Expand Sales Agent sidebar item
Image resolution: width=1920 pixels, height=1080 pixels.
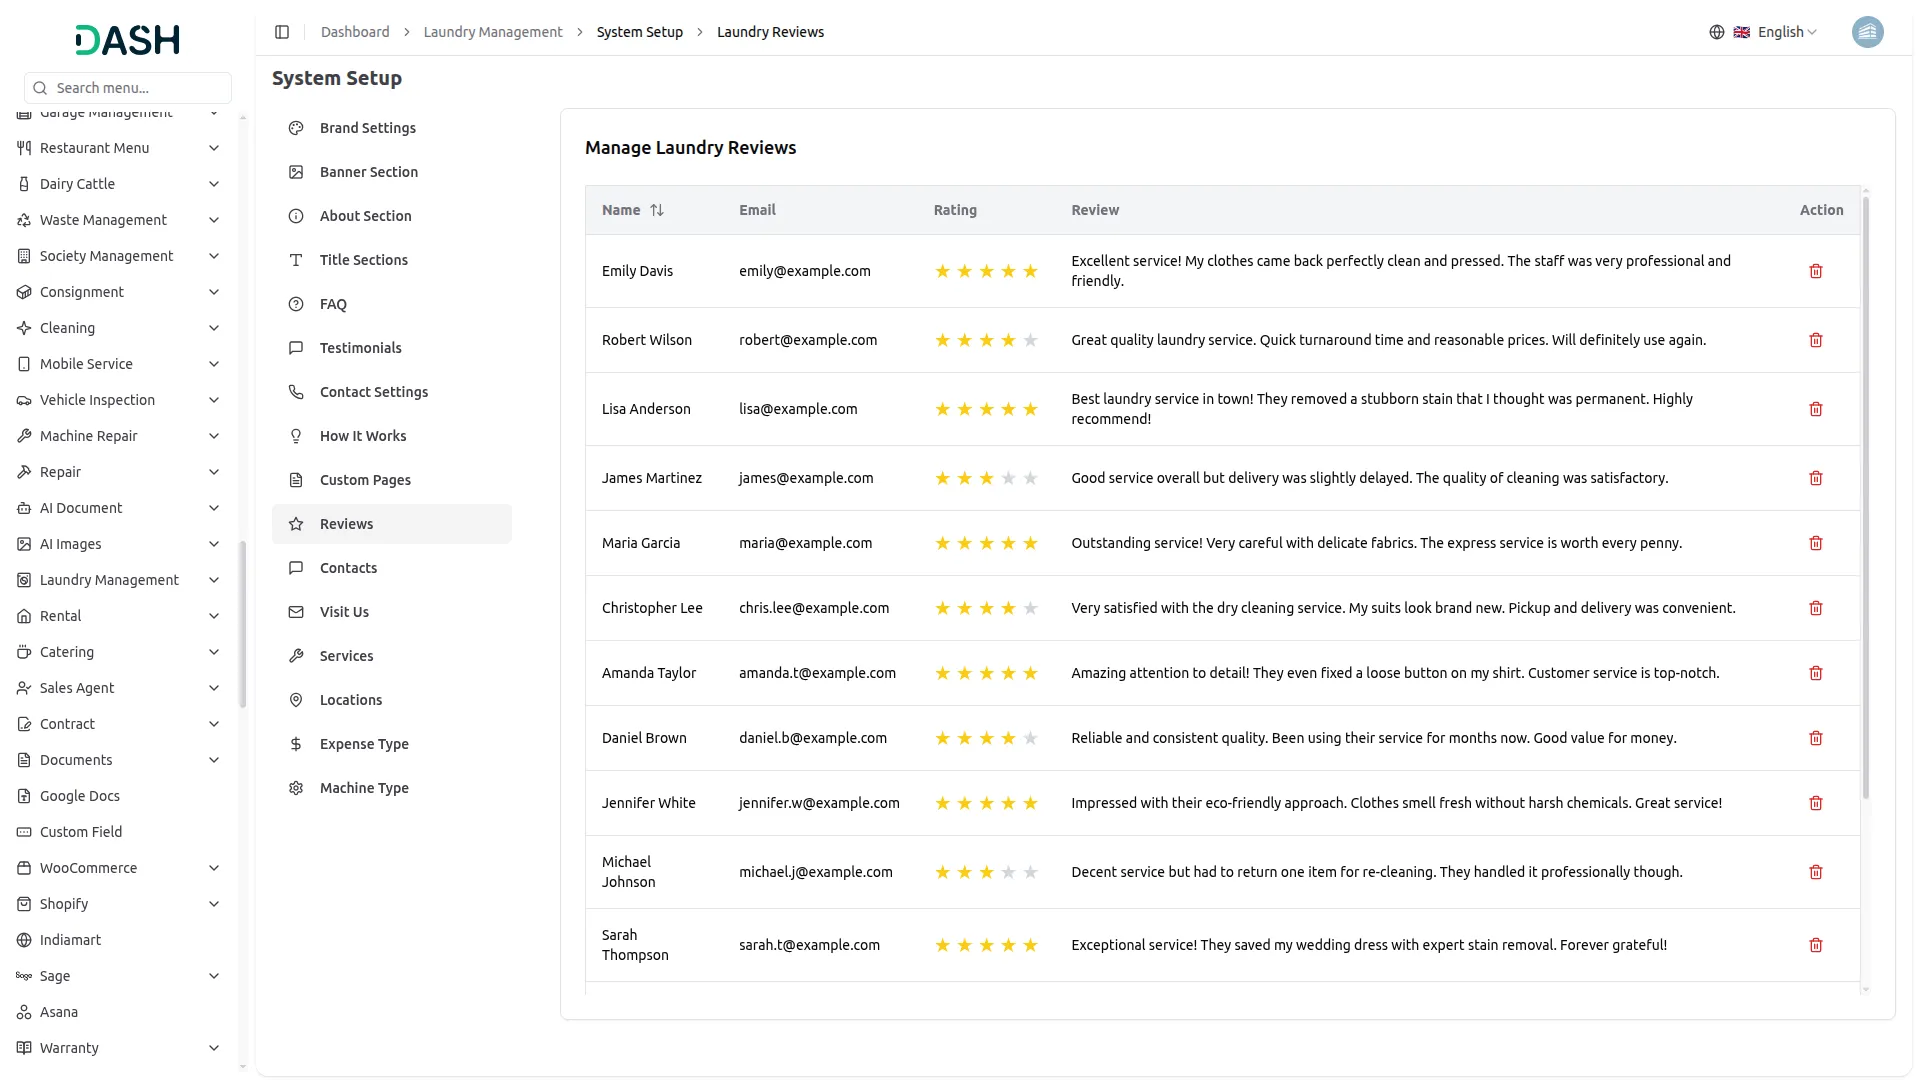pyautogui.click(x=119, y=688)
